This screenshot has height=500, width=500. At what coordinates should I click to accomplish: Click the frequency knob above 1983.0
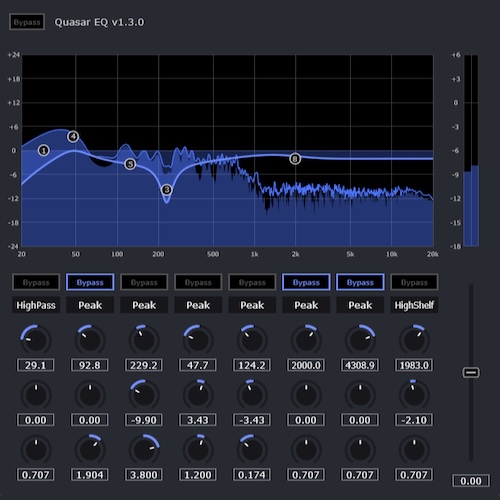pos(414,340)
